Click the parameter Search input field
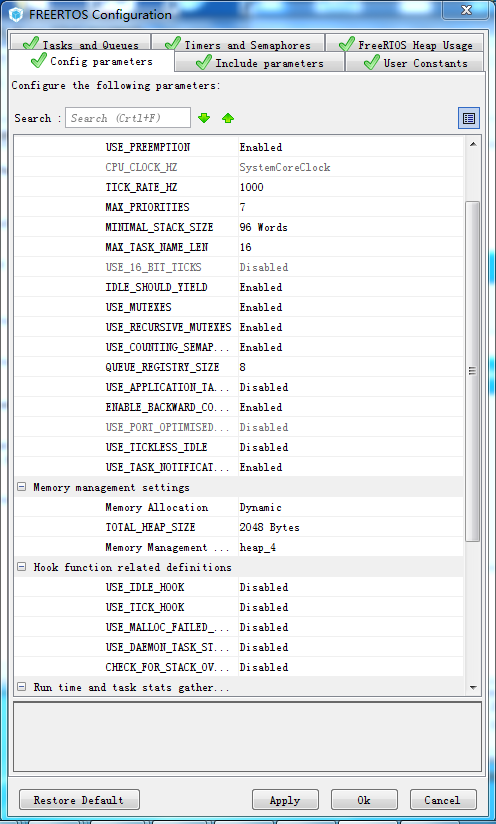The image size is (496, 824). pos(128,118)
